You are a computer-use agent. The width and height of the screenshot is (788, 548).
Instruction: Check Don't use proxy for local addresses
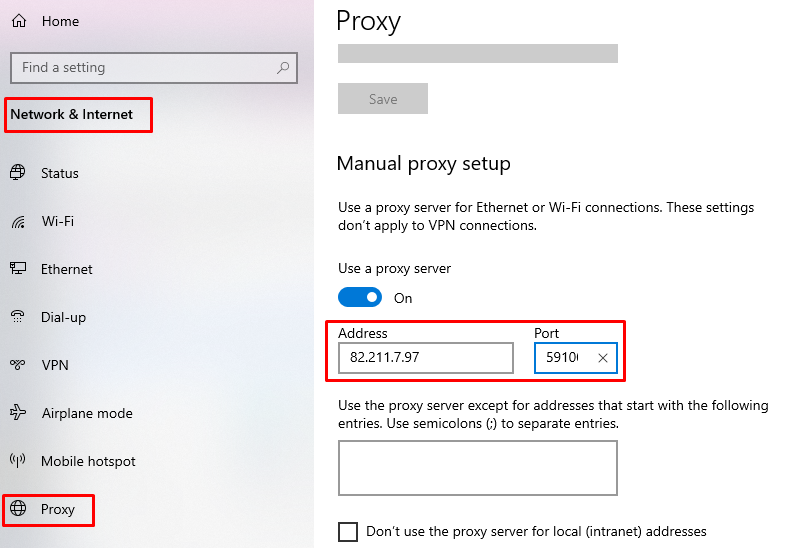tap(348, 531)
